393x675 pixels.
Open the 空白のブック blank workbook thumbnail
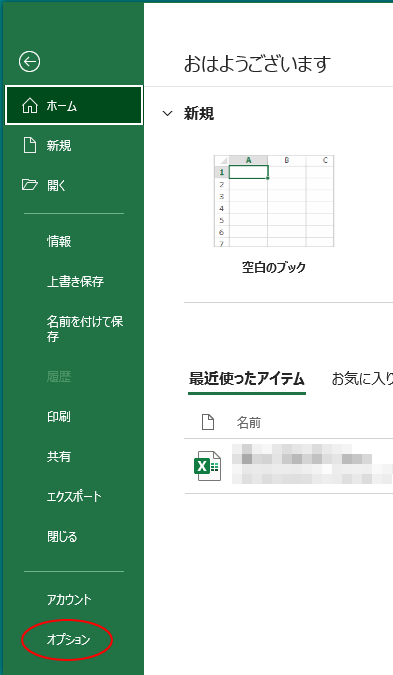click(274, 201)
